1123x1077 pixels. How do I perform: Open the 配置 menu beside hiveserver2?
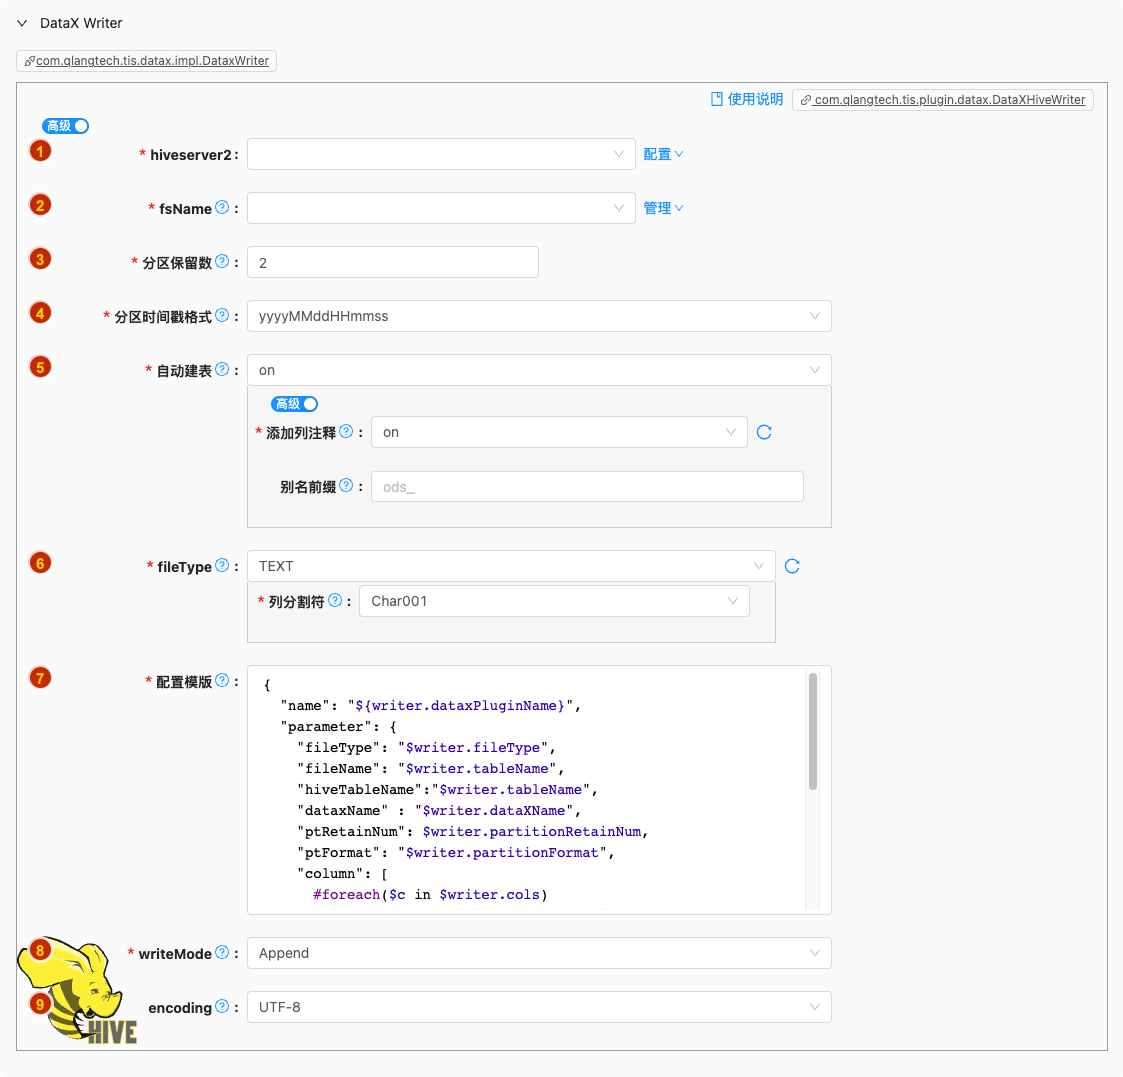[663, 154]
